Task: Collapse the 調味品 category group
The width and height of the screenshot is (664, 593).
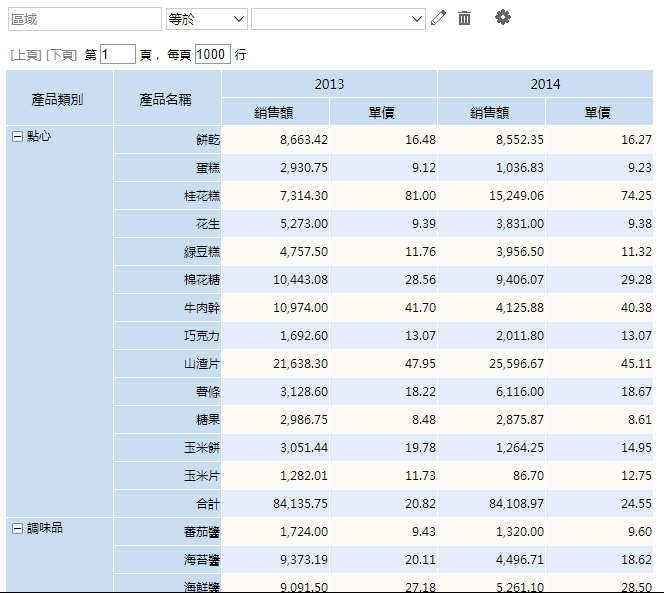Action: (x=17, y=528)
